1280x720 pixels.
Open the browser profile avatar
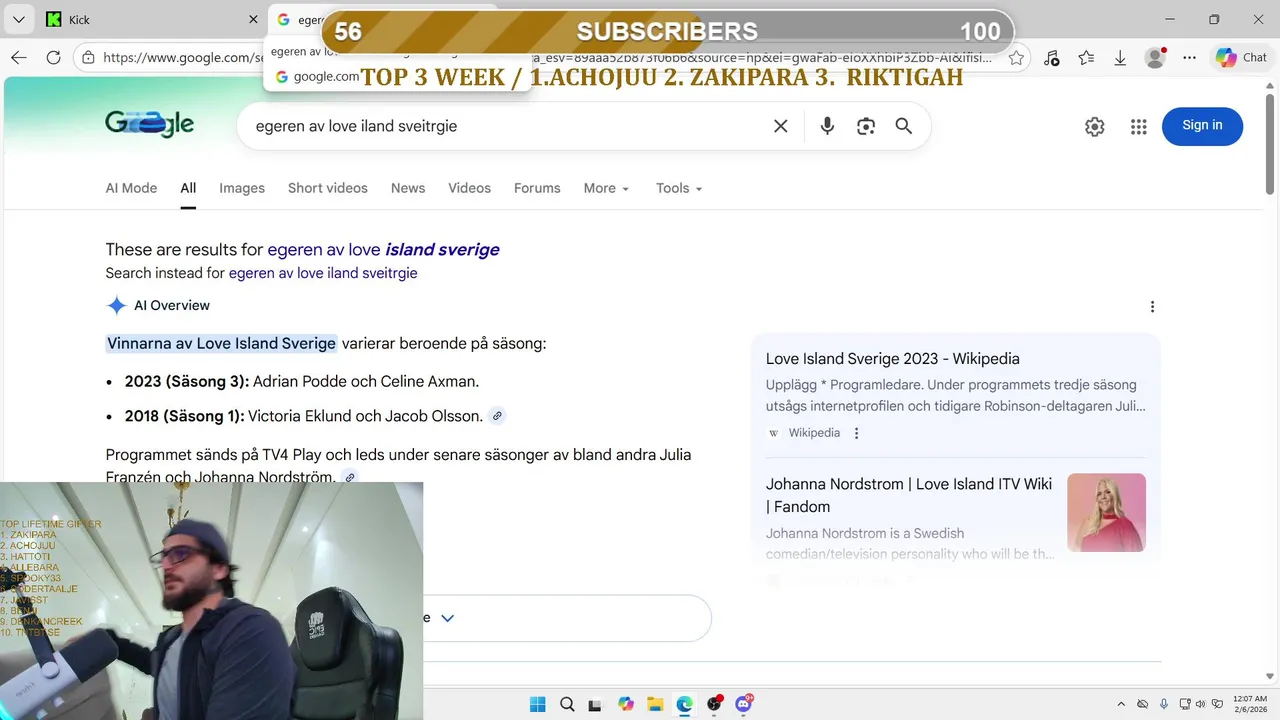coord(1155,58)
